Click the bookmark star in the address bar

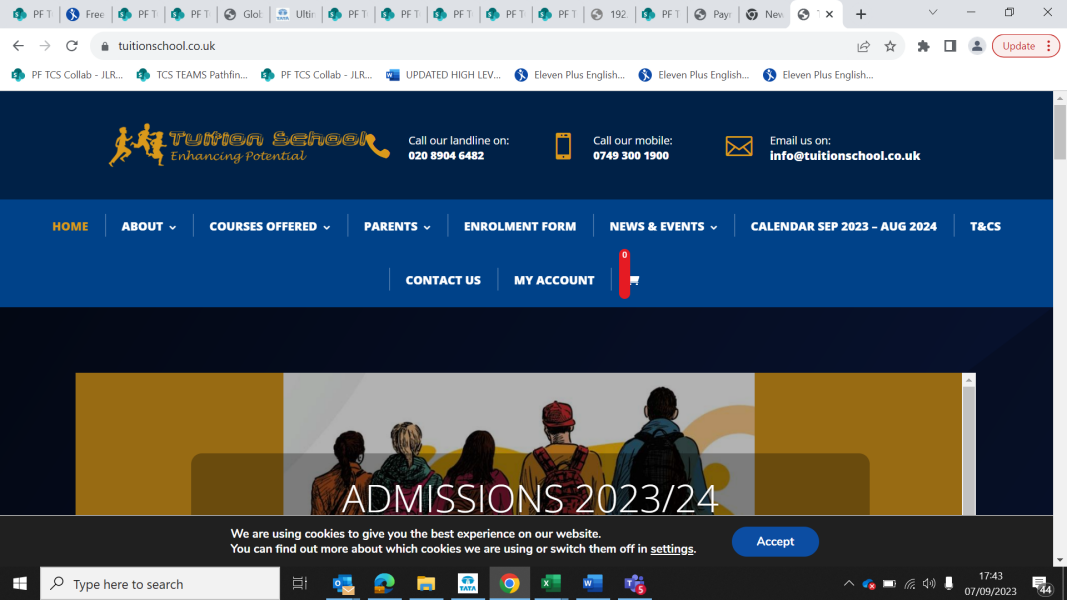pos(889,46)
